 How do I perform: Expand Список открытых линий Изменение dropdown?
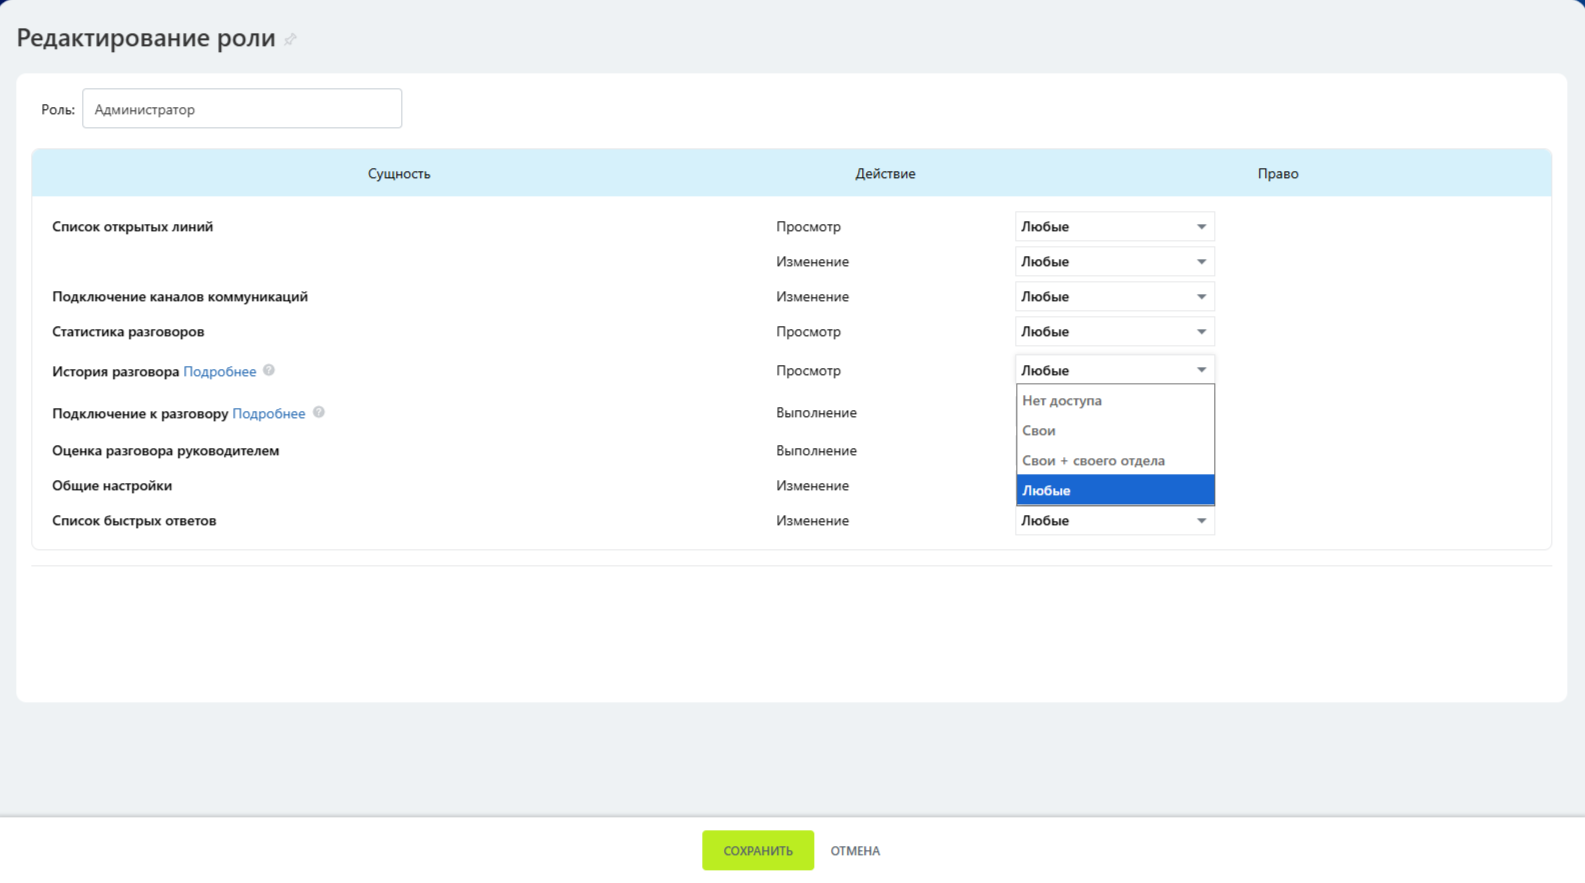tap(1114, 262)
